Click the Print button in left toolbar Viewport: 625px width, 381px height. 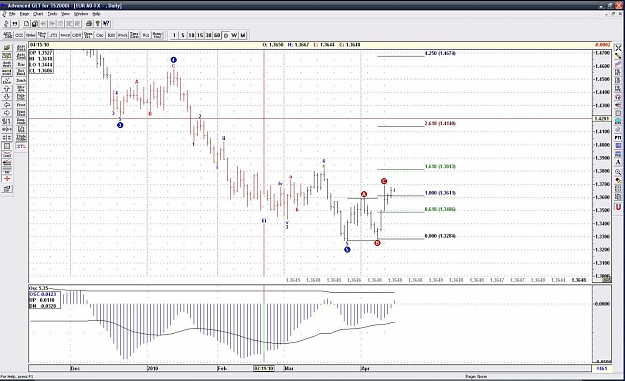click(x=21, y=104)
